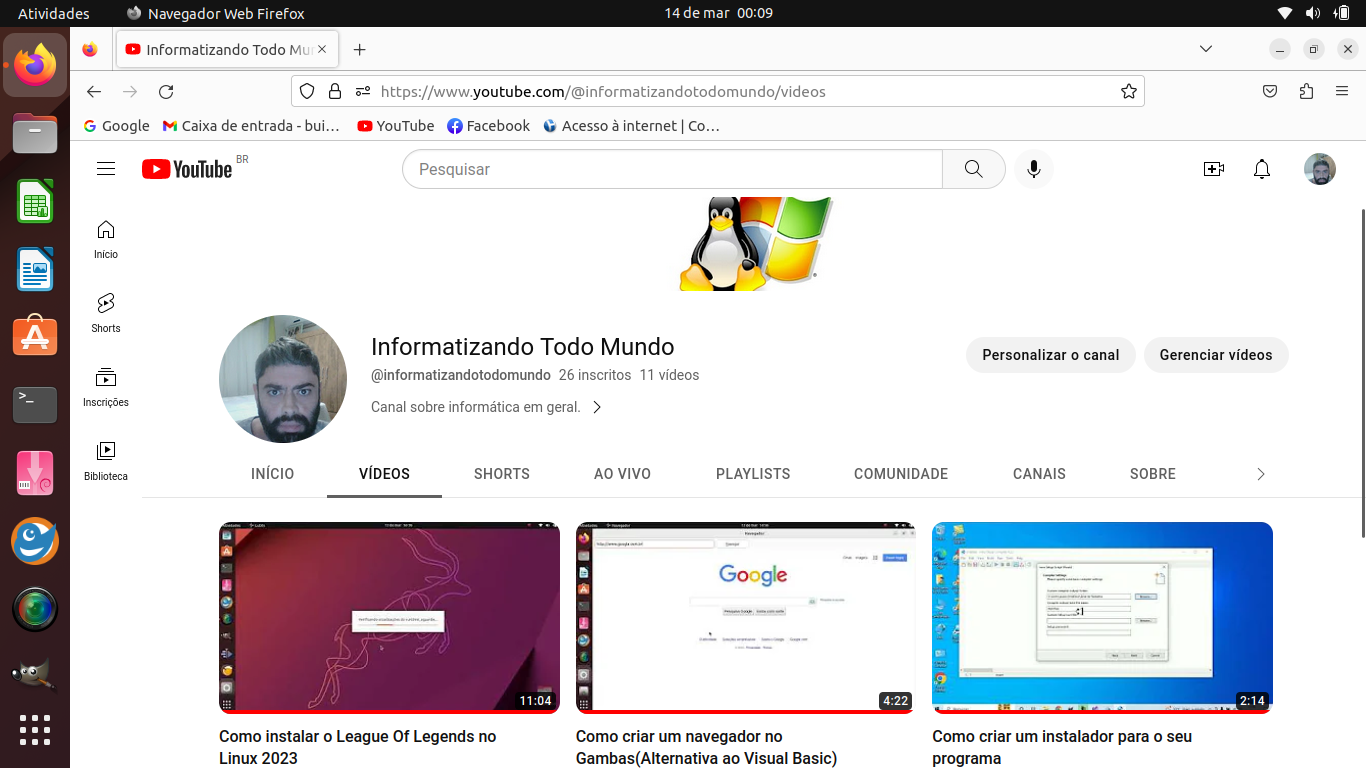Open the CANAIS channel tab
This screenshot has width=1366, height=768.
[x=1039, y=474]
